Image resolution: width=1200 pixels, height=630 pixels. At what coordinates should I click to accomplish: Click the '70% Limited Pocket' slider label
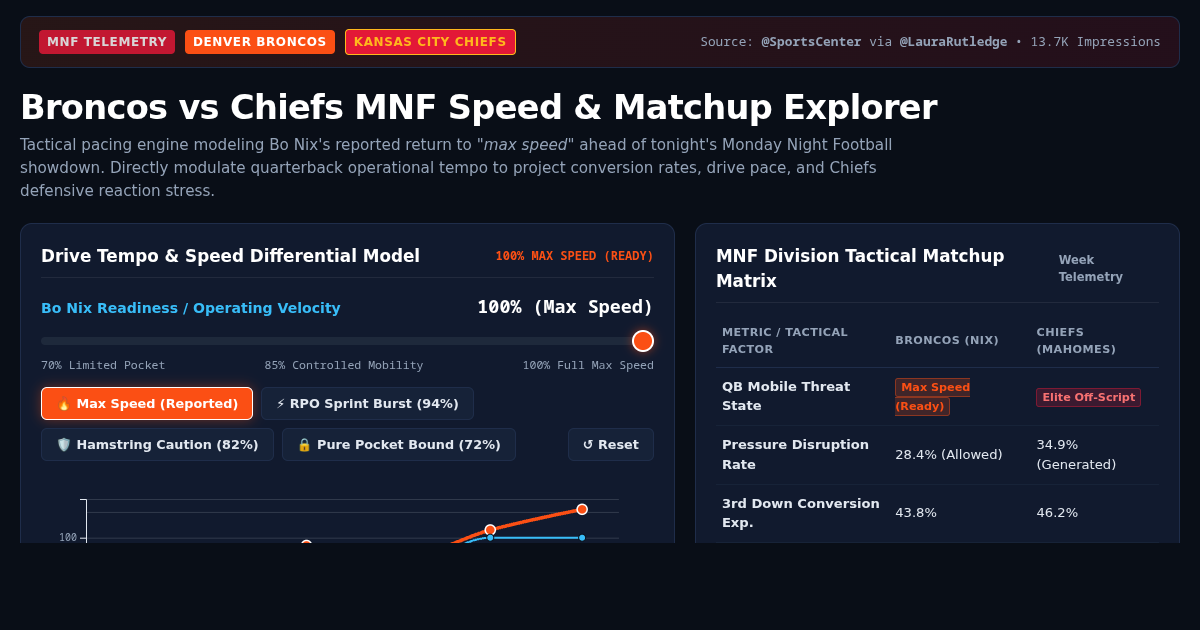tap(103, 365)
